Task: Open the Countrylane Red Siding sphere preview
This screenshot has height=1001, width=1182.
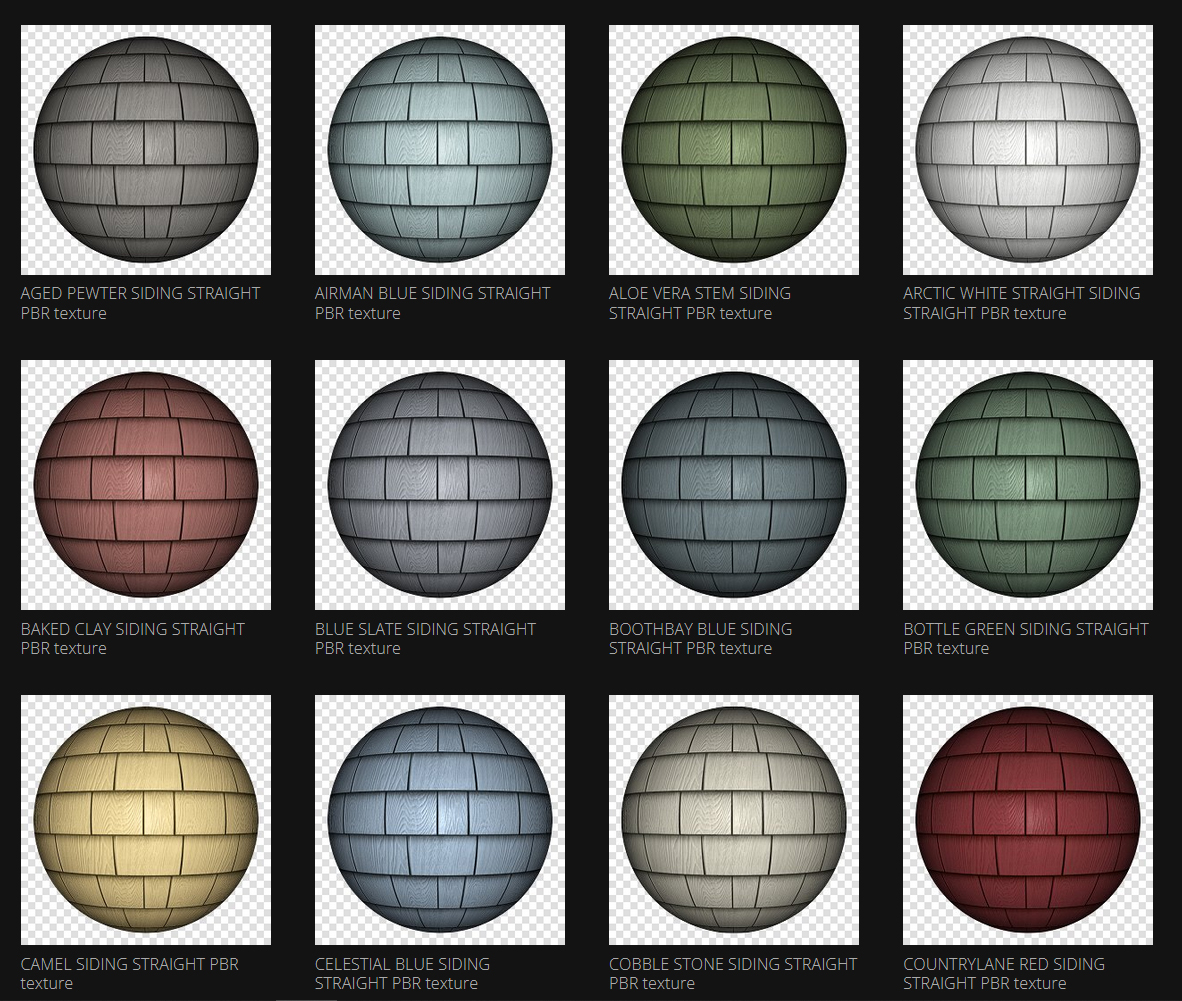Action: [1026, 820]
